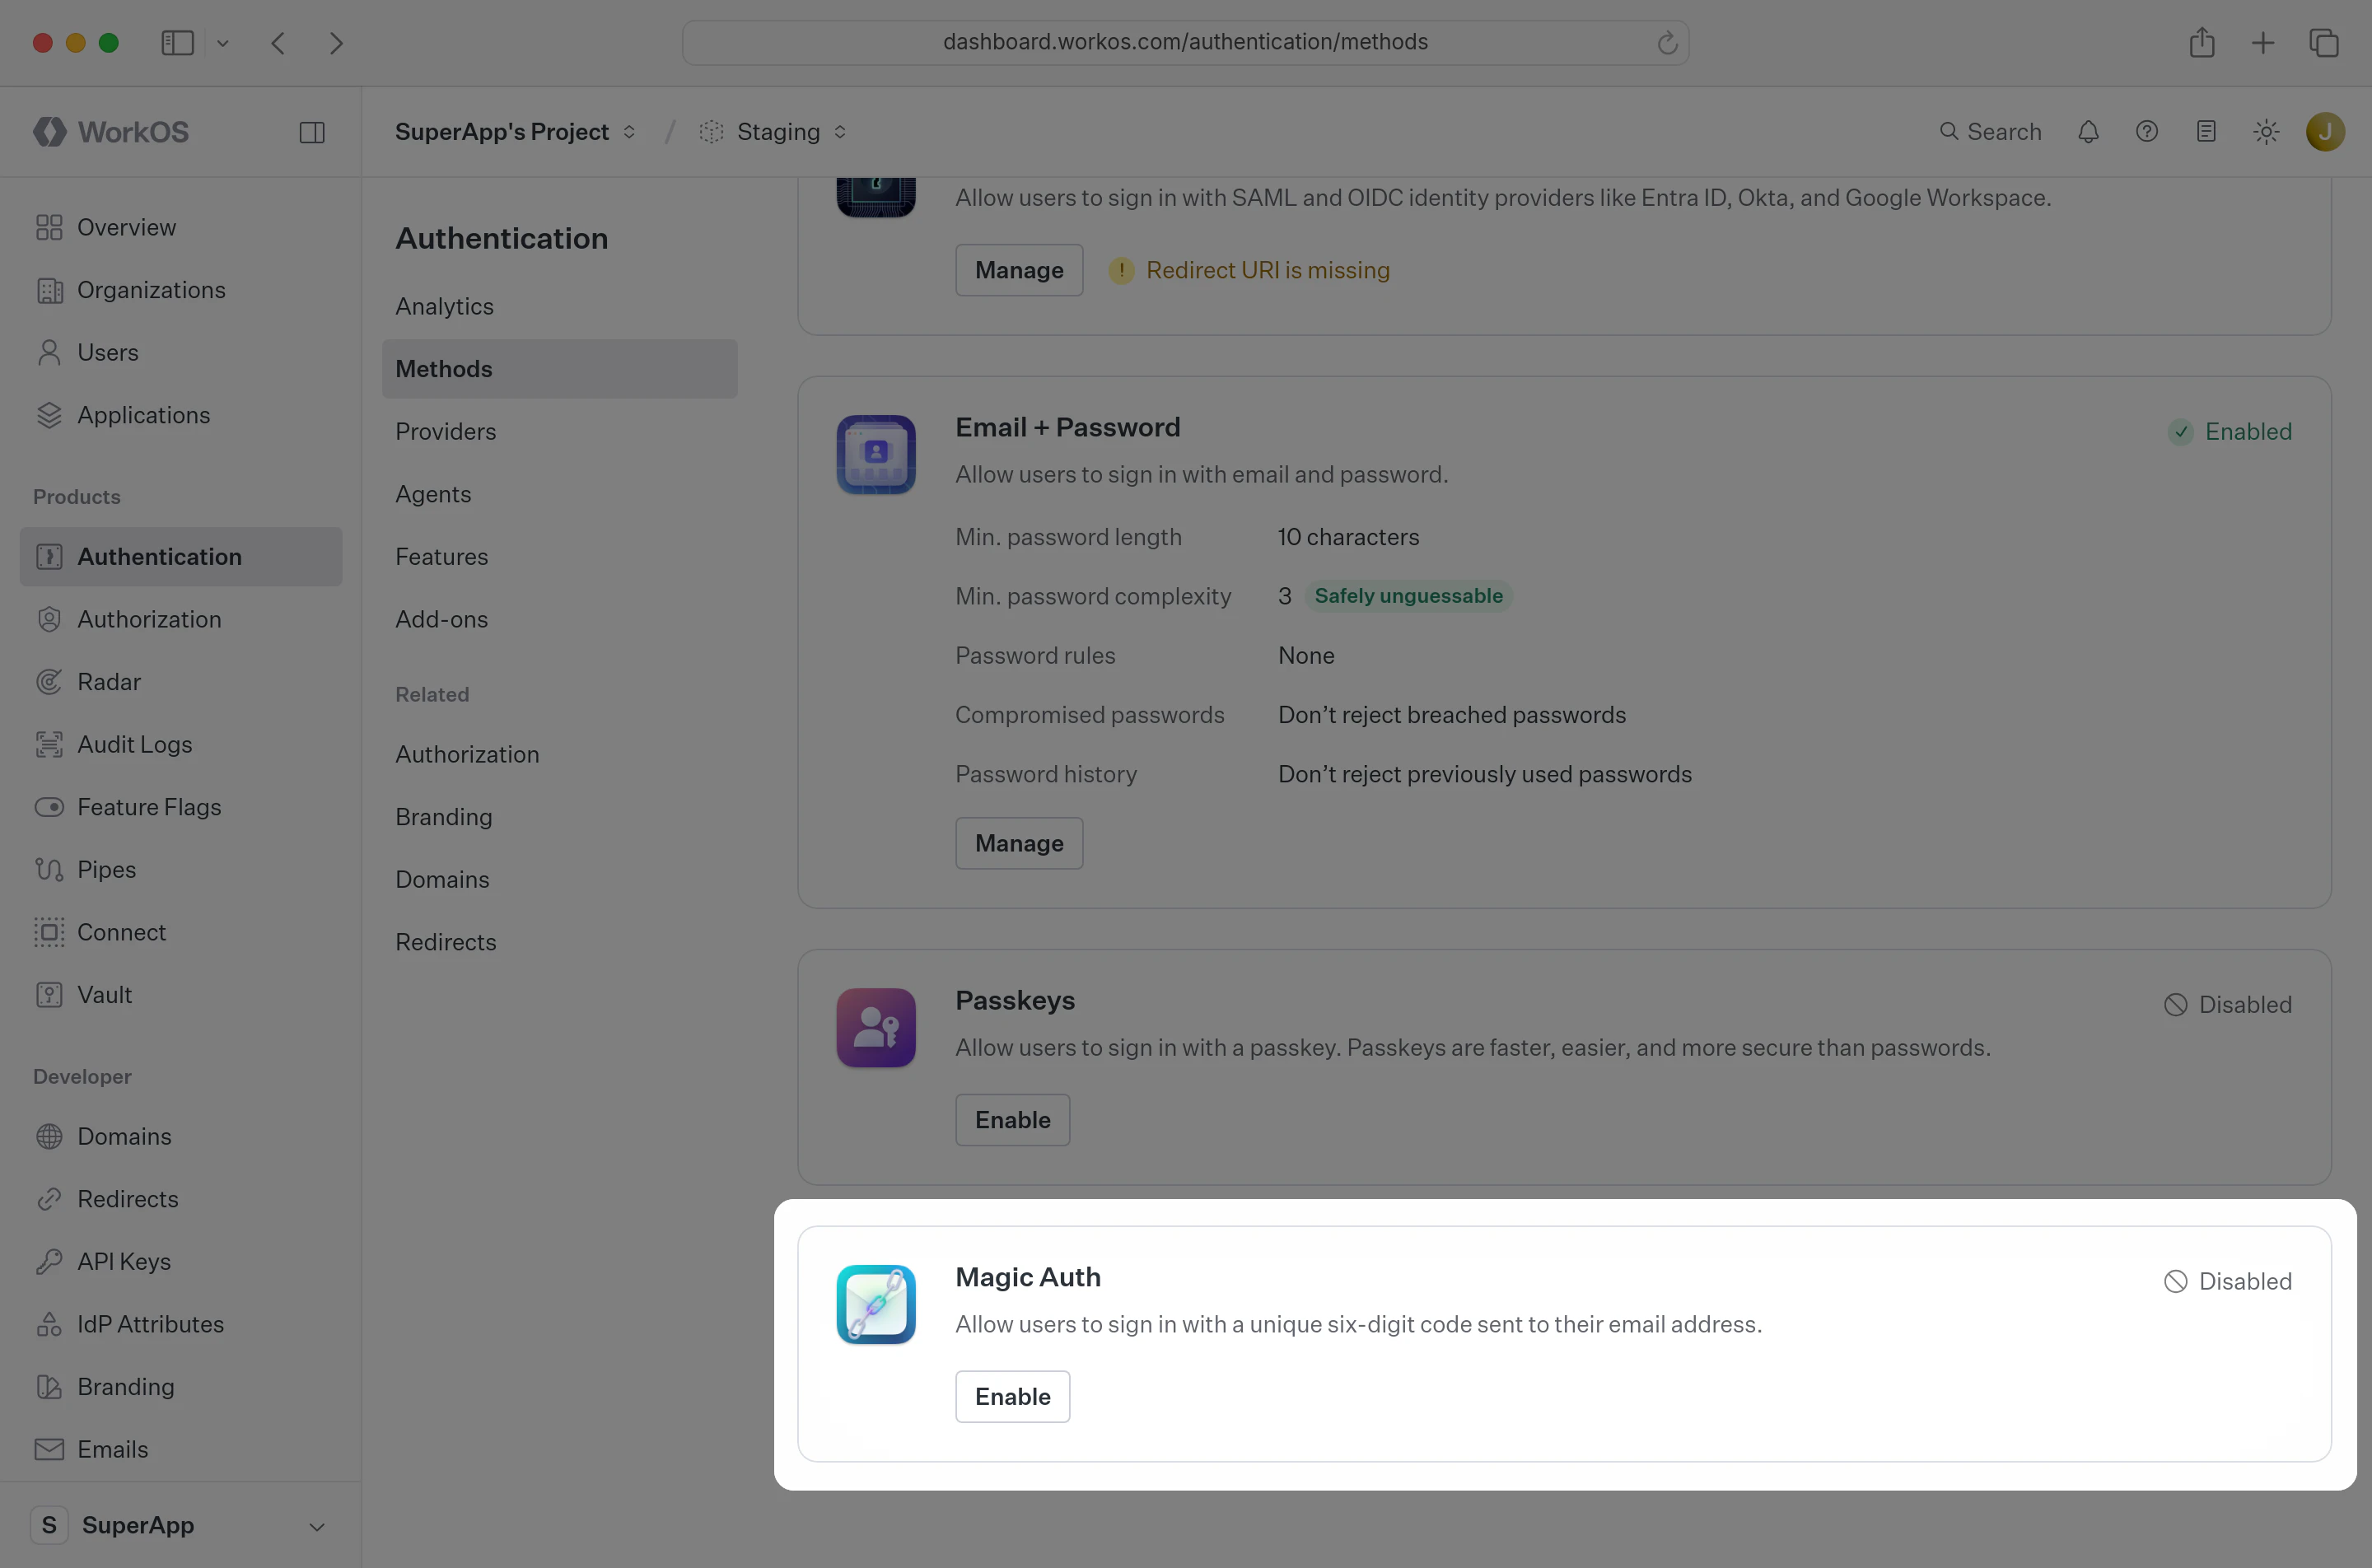The height and width of the screenshot is (1568, 2372).
Task: Expand the SuperApp workspace menu
Action: (181, 1525)
